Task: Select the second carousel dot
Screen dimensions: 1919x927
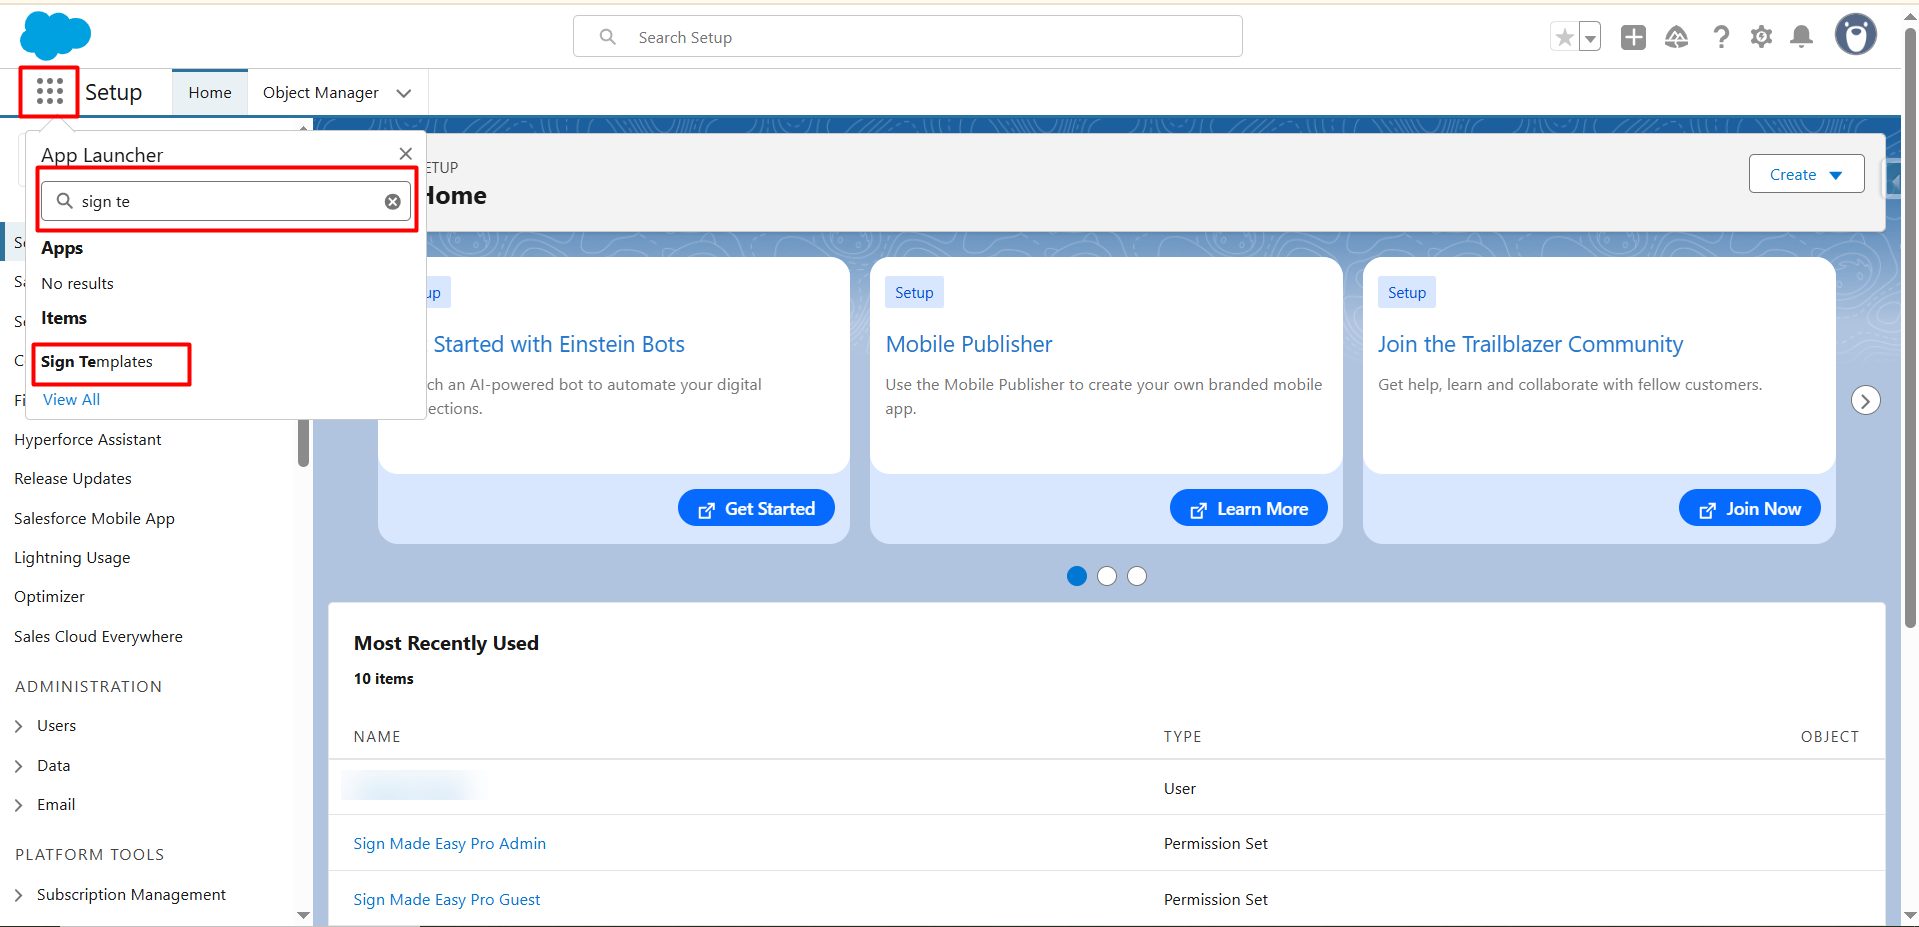Action: 1107,576
